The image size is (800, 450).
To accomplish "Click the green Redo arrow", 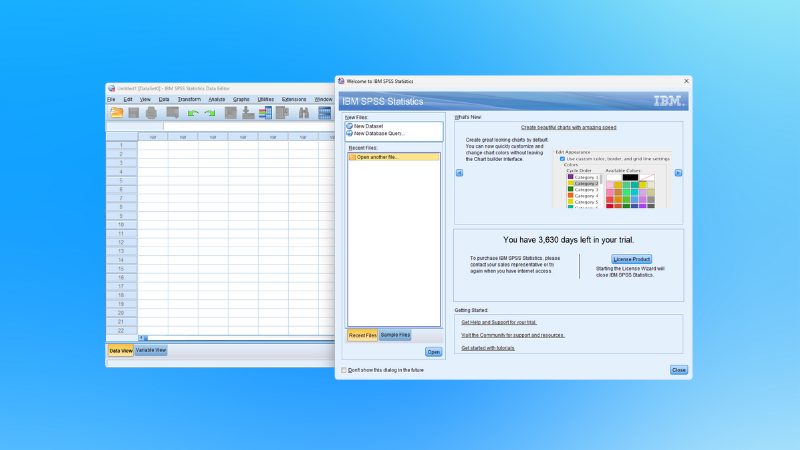I will click(210, 113).
